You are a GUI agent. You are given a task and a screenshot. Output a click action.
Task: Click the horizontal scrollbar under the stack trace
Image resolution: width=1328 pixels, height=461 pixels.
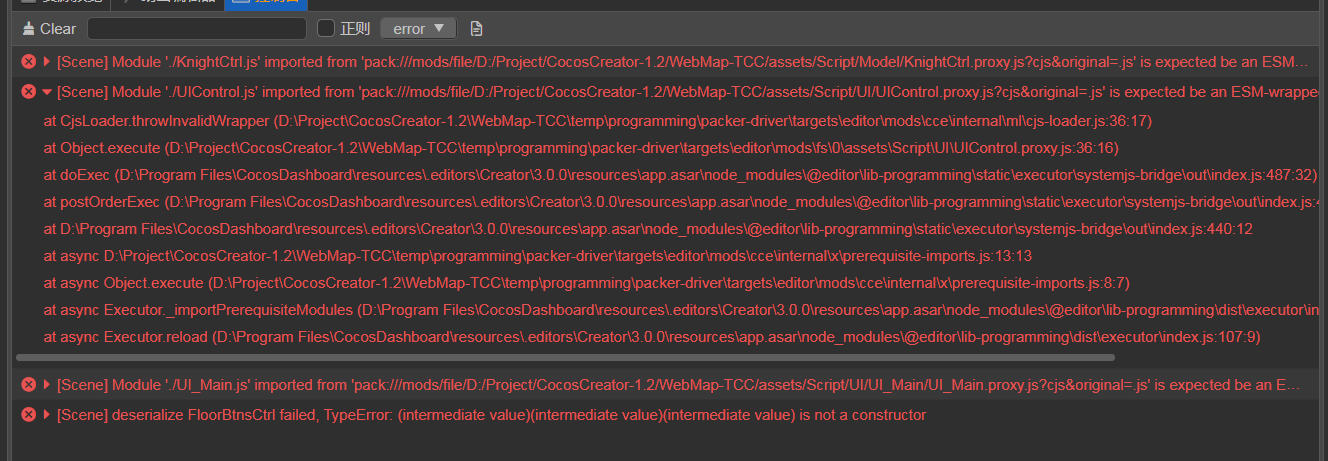566,357
